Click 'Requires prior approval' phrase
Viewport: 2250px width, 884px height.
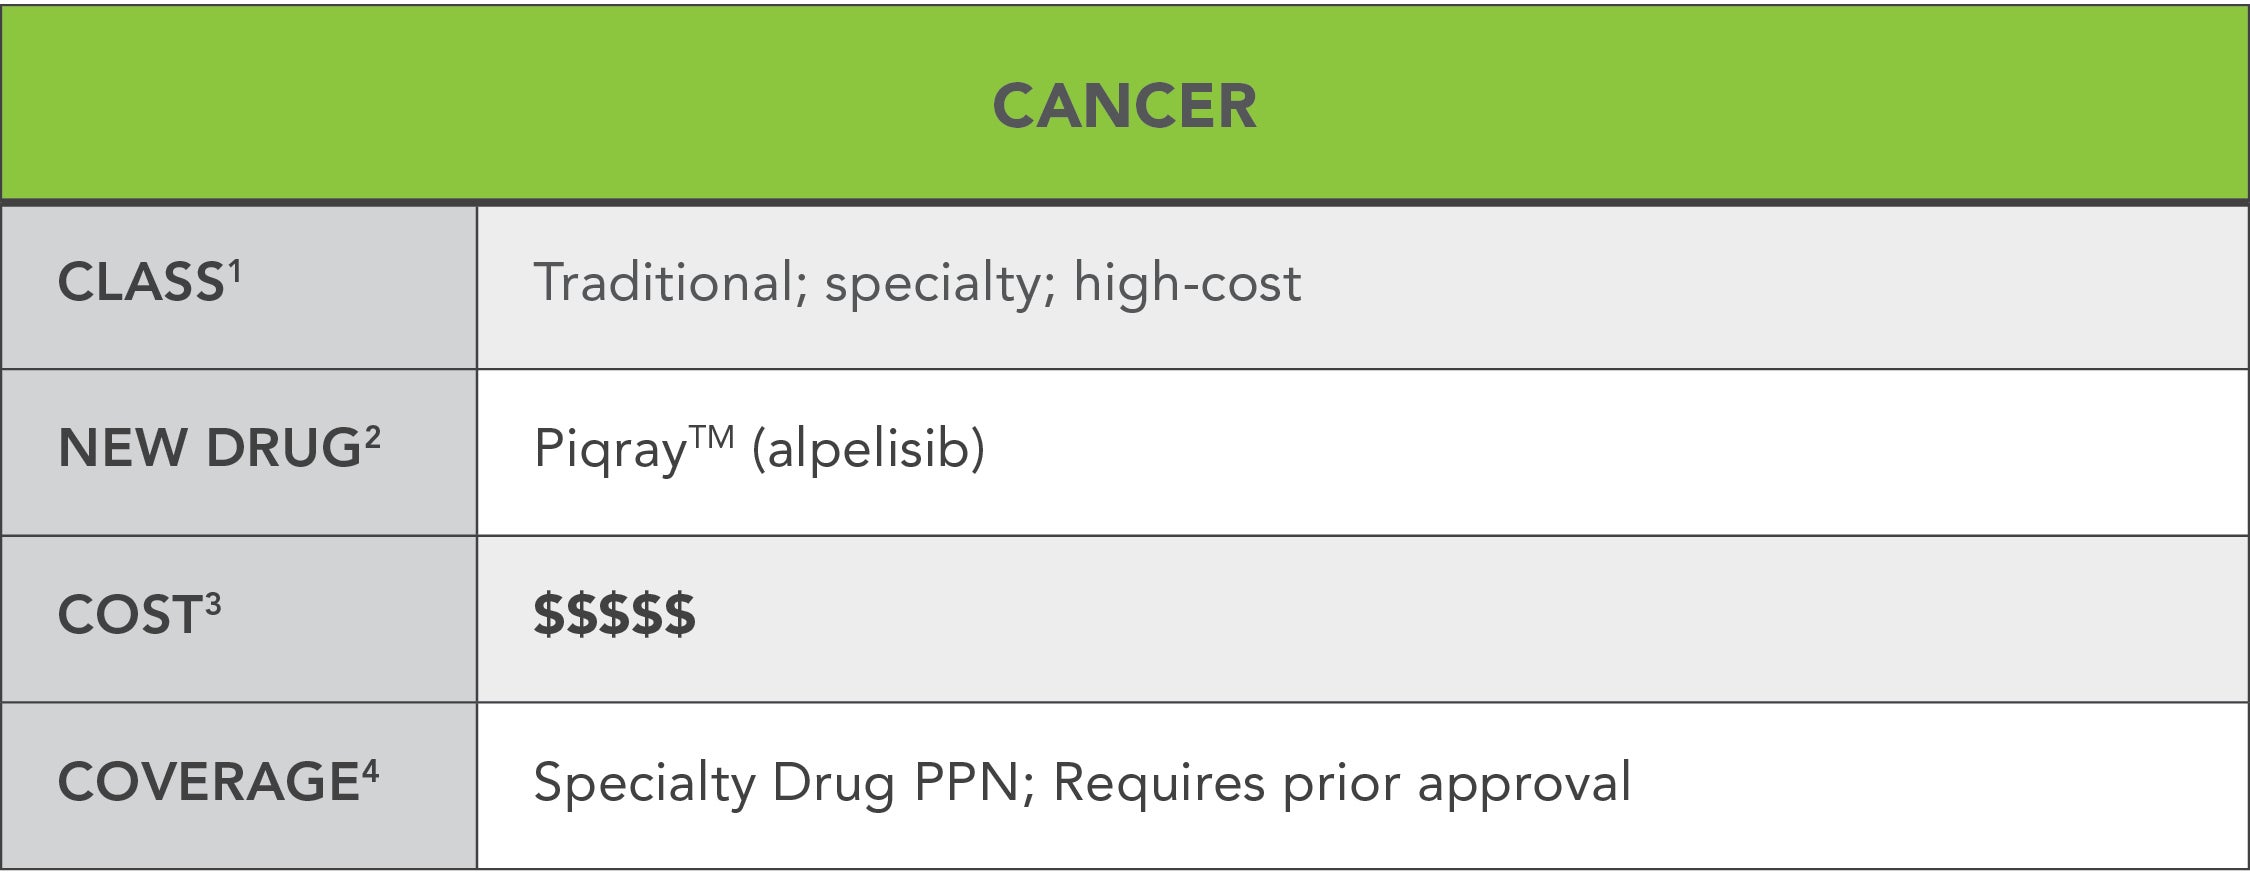coord(1342,782)
